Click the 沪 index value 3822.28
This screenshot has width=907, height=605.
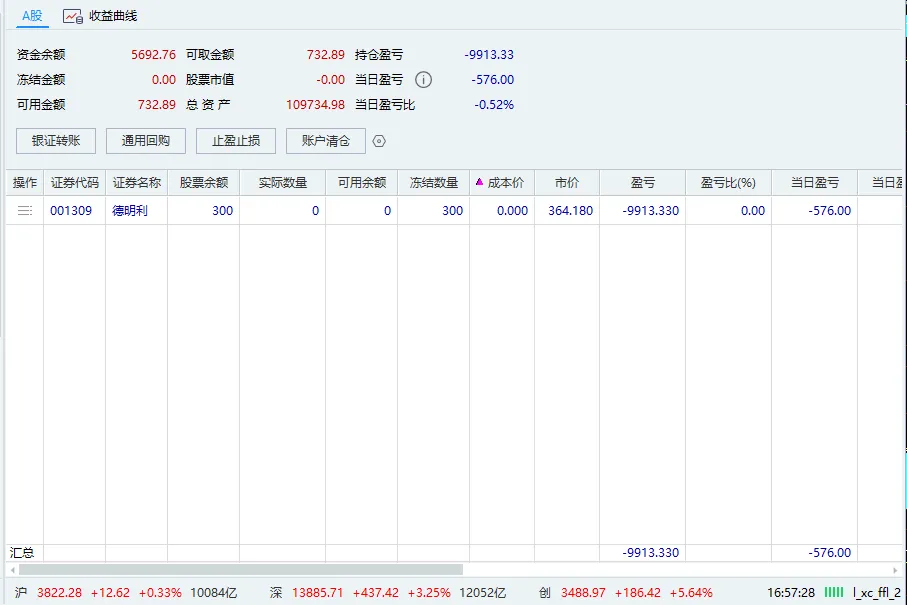pyautogui.click(x=60, y=593)
